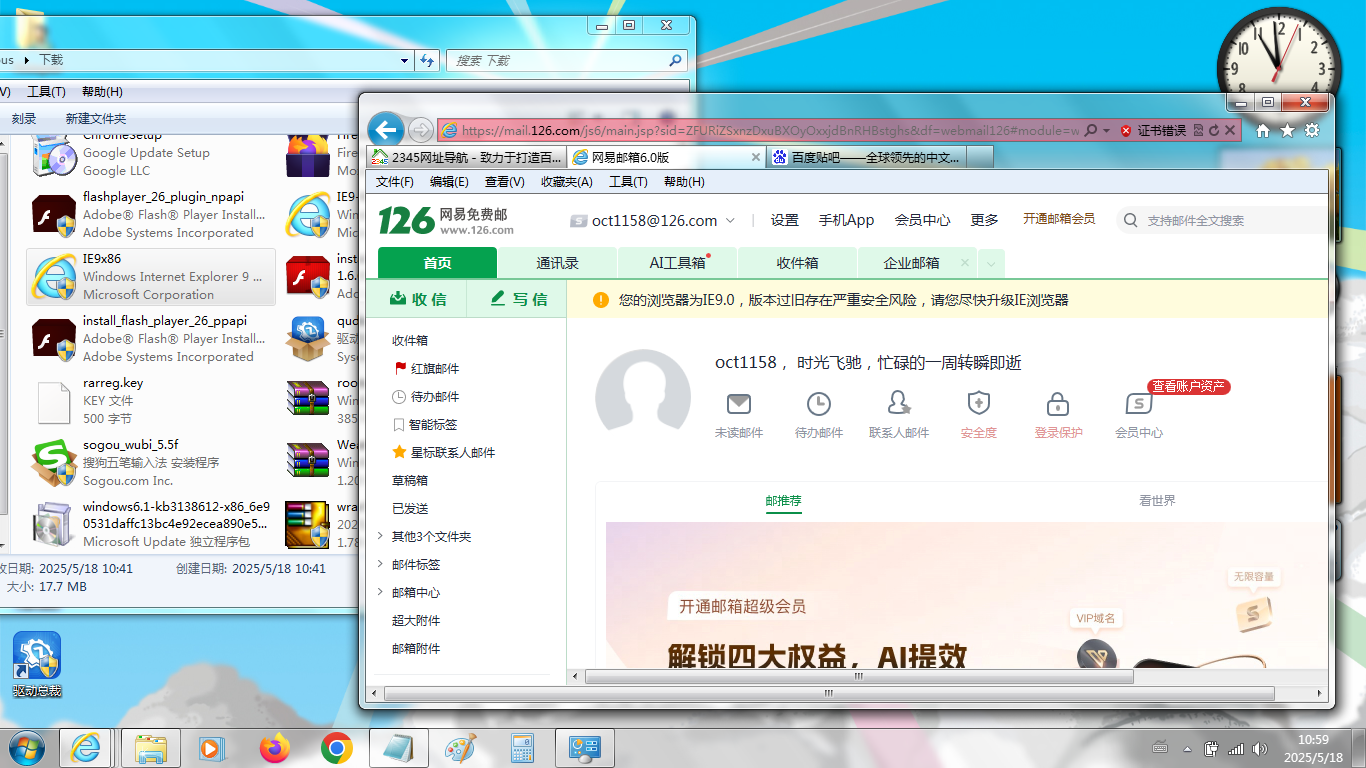Select sogou_wubi_5.5f installer file
Viewport: 1366px width, 768px height.
click(x=151, y=463)
